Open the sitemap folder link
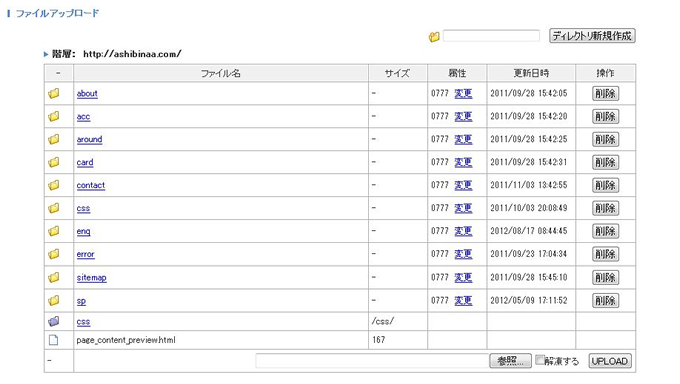The width and height of the screenshot is (680, 384). tap(92, 277)
